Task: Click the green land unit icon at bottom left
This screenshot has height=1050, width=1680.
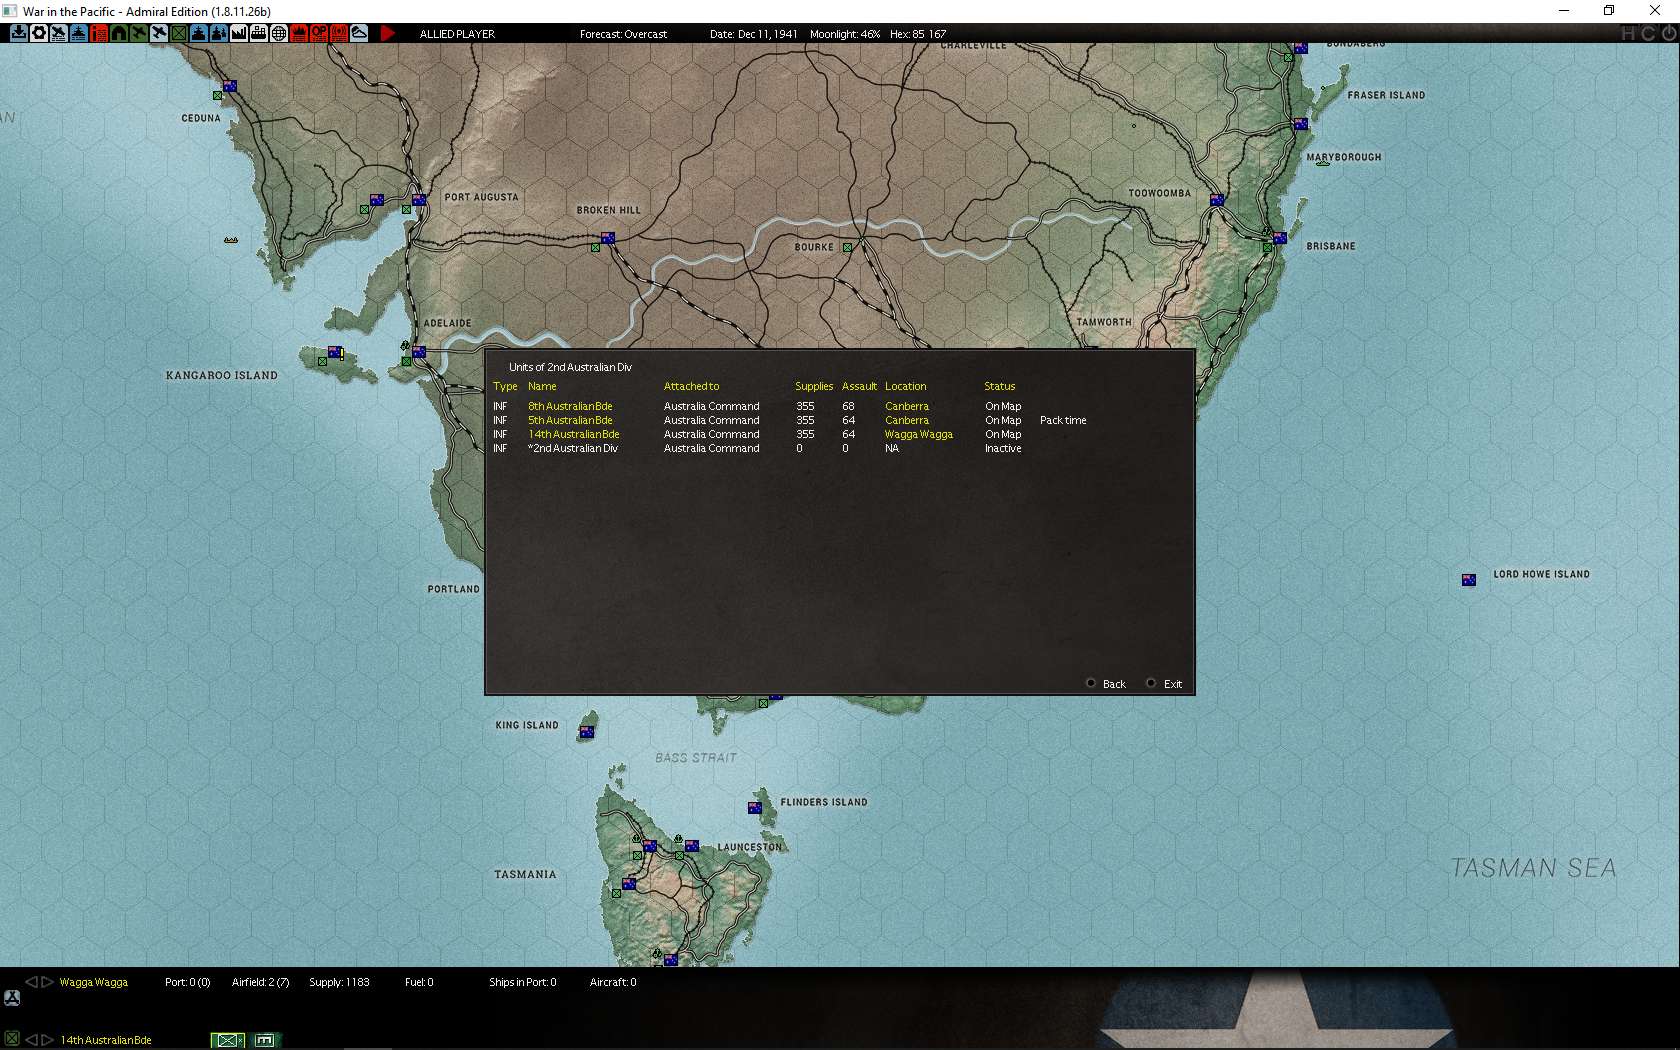Action: pyautogui.click(x=12, y=1039)
